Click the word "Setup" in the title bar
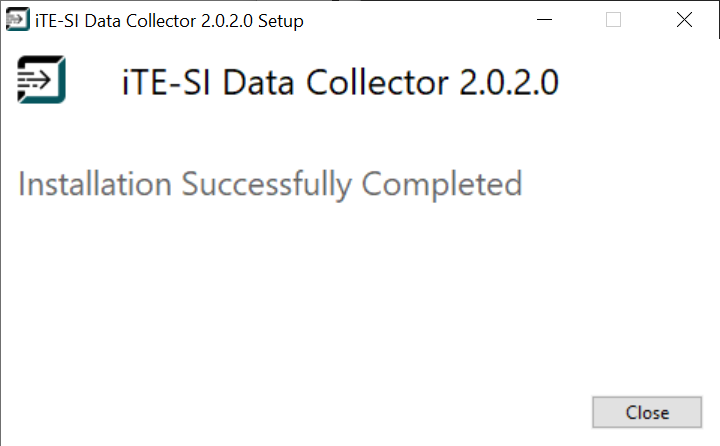 tap(281, 21)
